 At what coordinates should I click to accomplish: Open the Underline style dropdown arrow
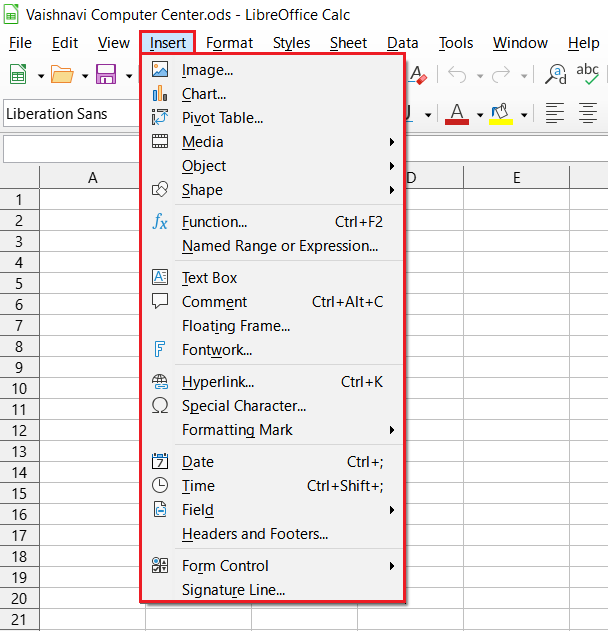coord(428,115)
